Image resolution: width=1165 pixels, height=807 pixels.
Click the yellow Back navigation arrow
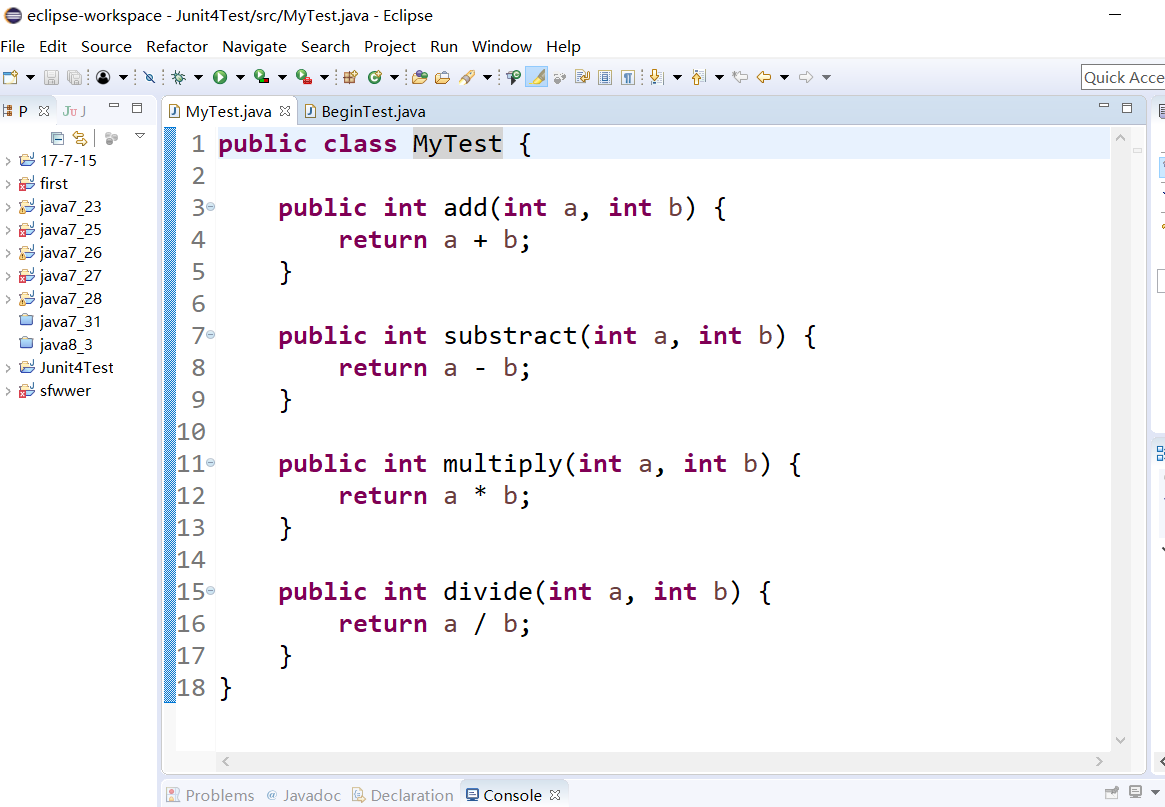(x=764, y=77)
